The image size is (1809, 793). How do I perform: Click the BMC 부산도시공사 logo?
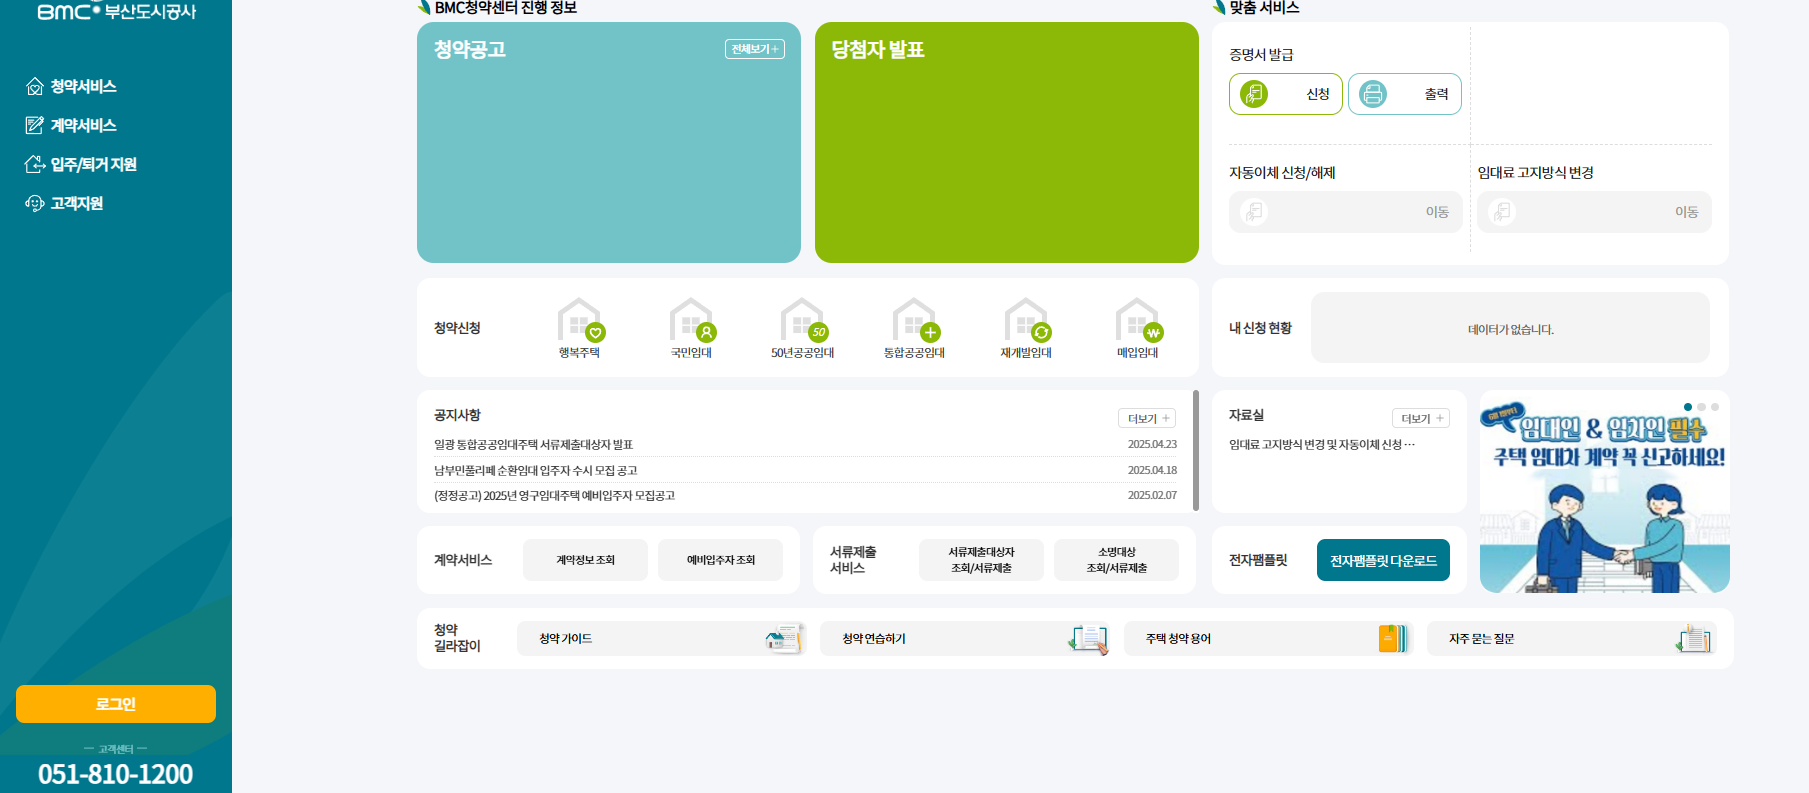116,12
